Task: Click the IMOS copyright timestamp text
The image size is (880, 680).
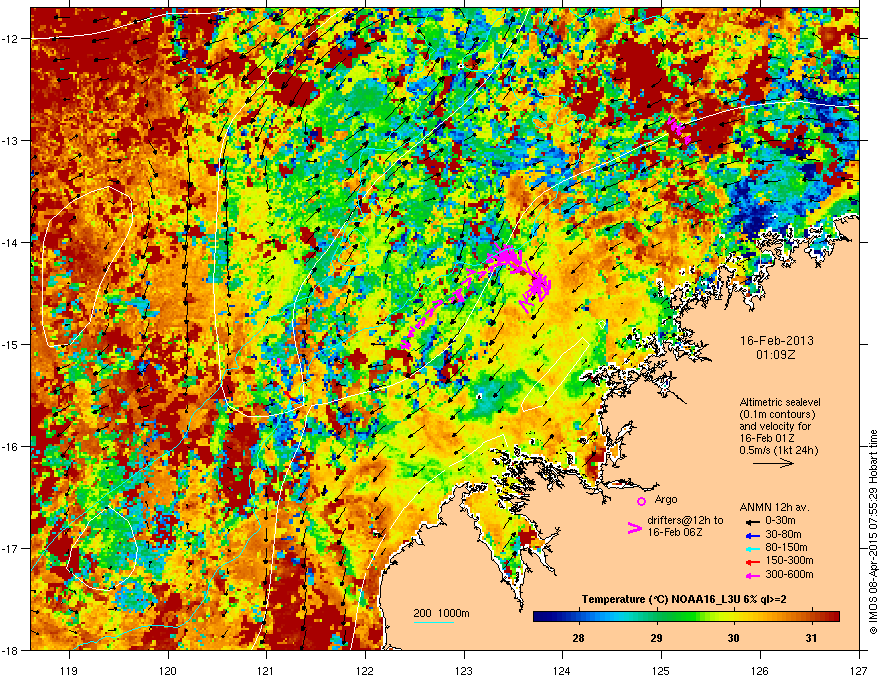Action: pos(873,532)
